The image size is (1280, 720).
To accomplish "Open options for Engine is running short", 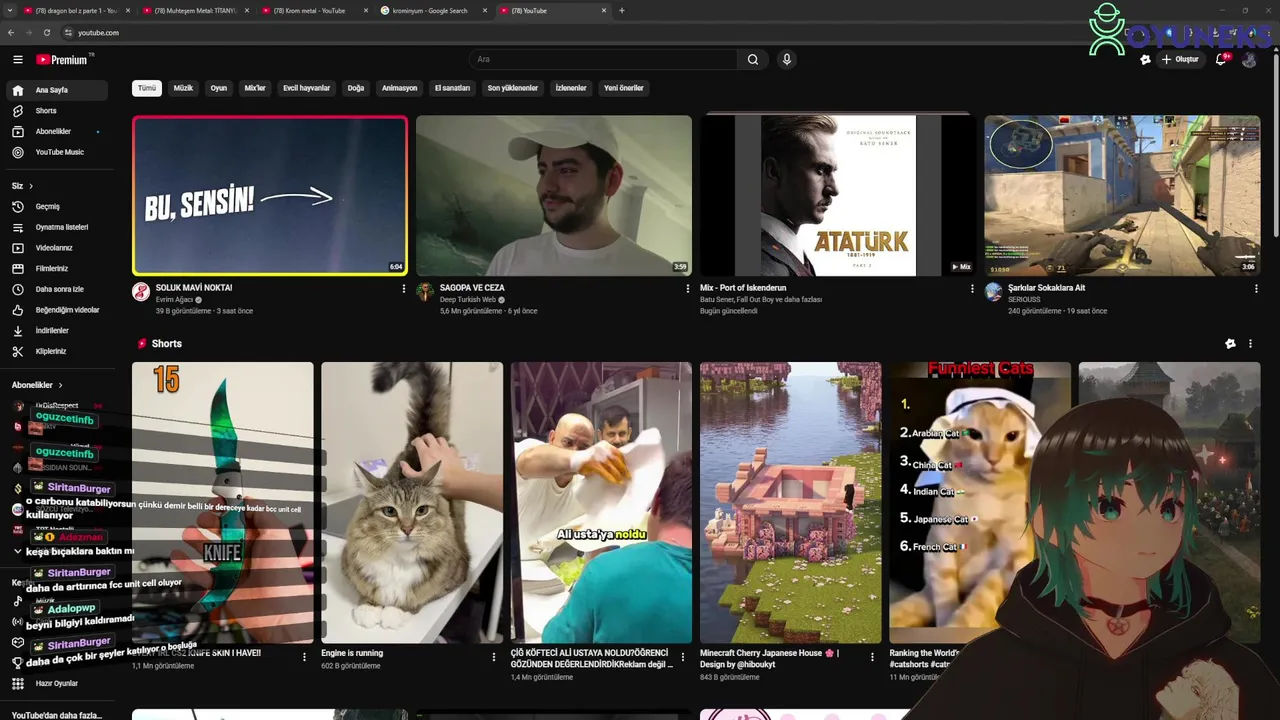I will click(494, 657).
